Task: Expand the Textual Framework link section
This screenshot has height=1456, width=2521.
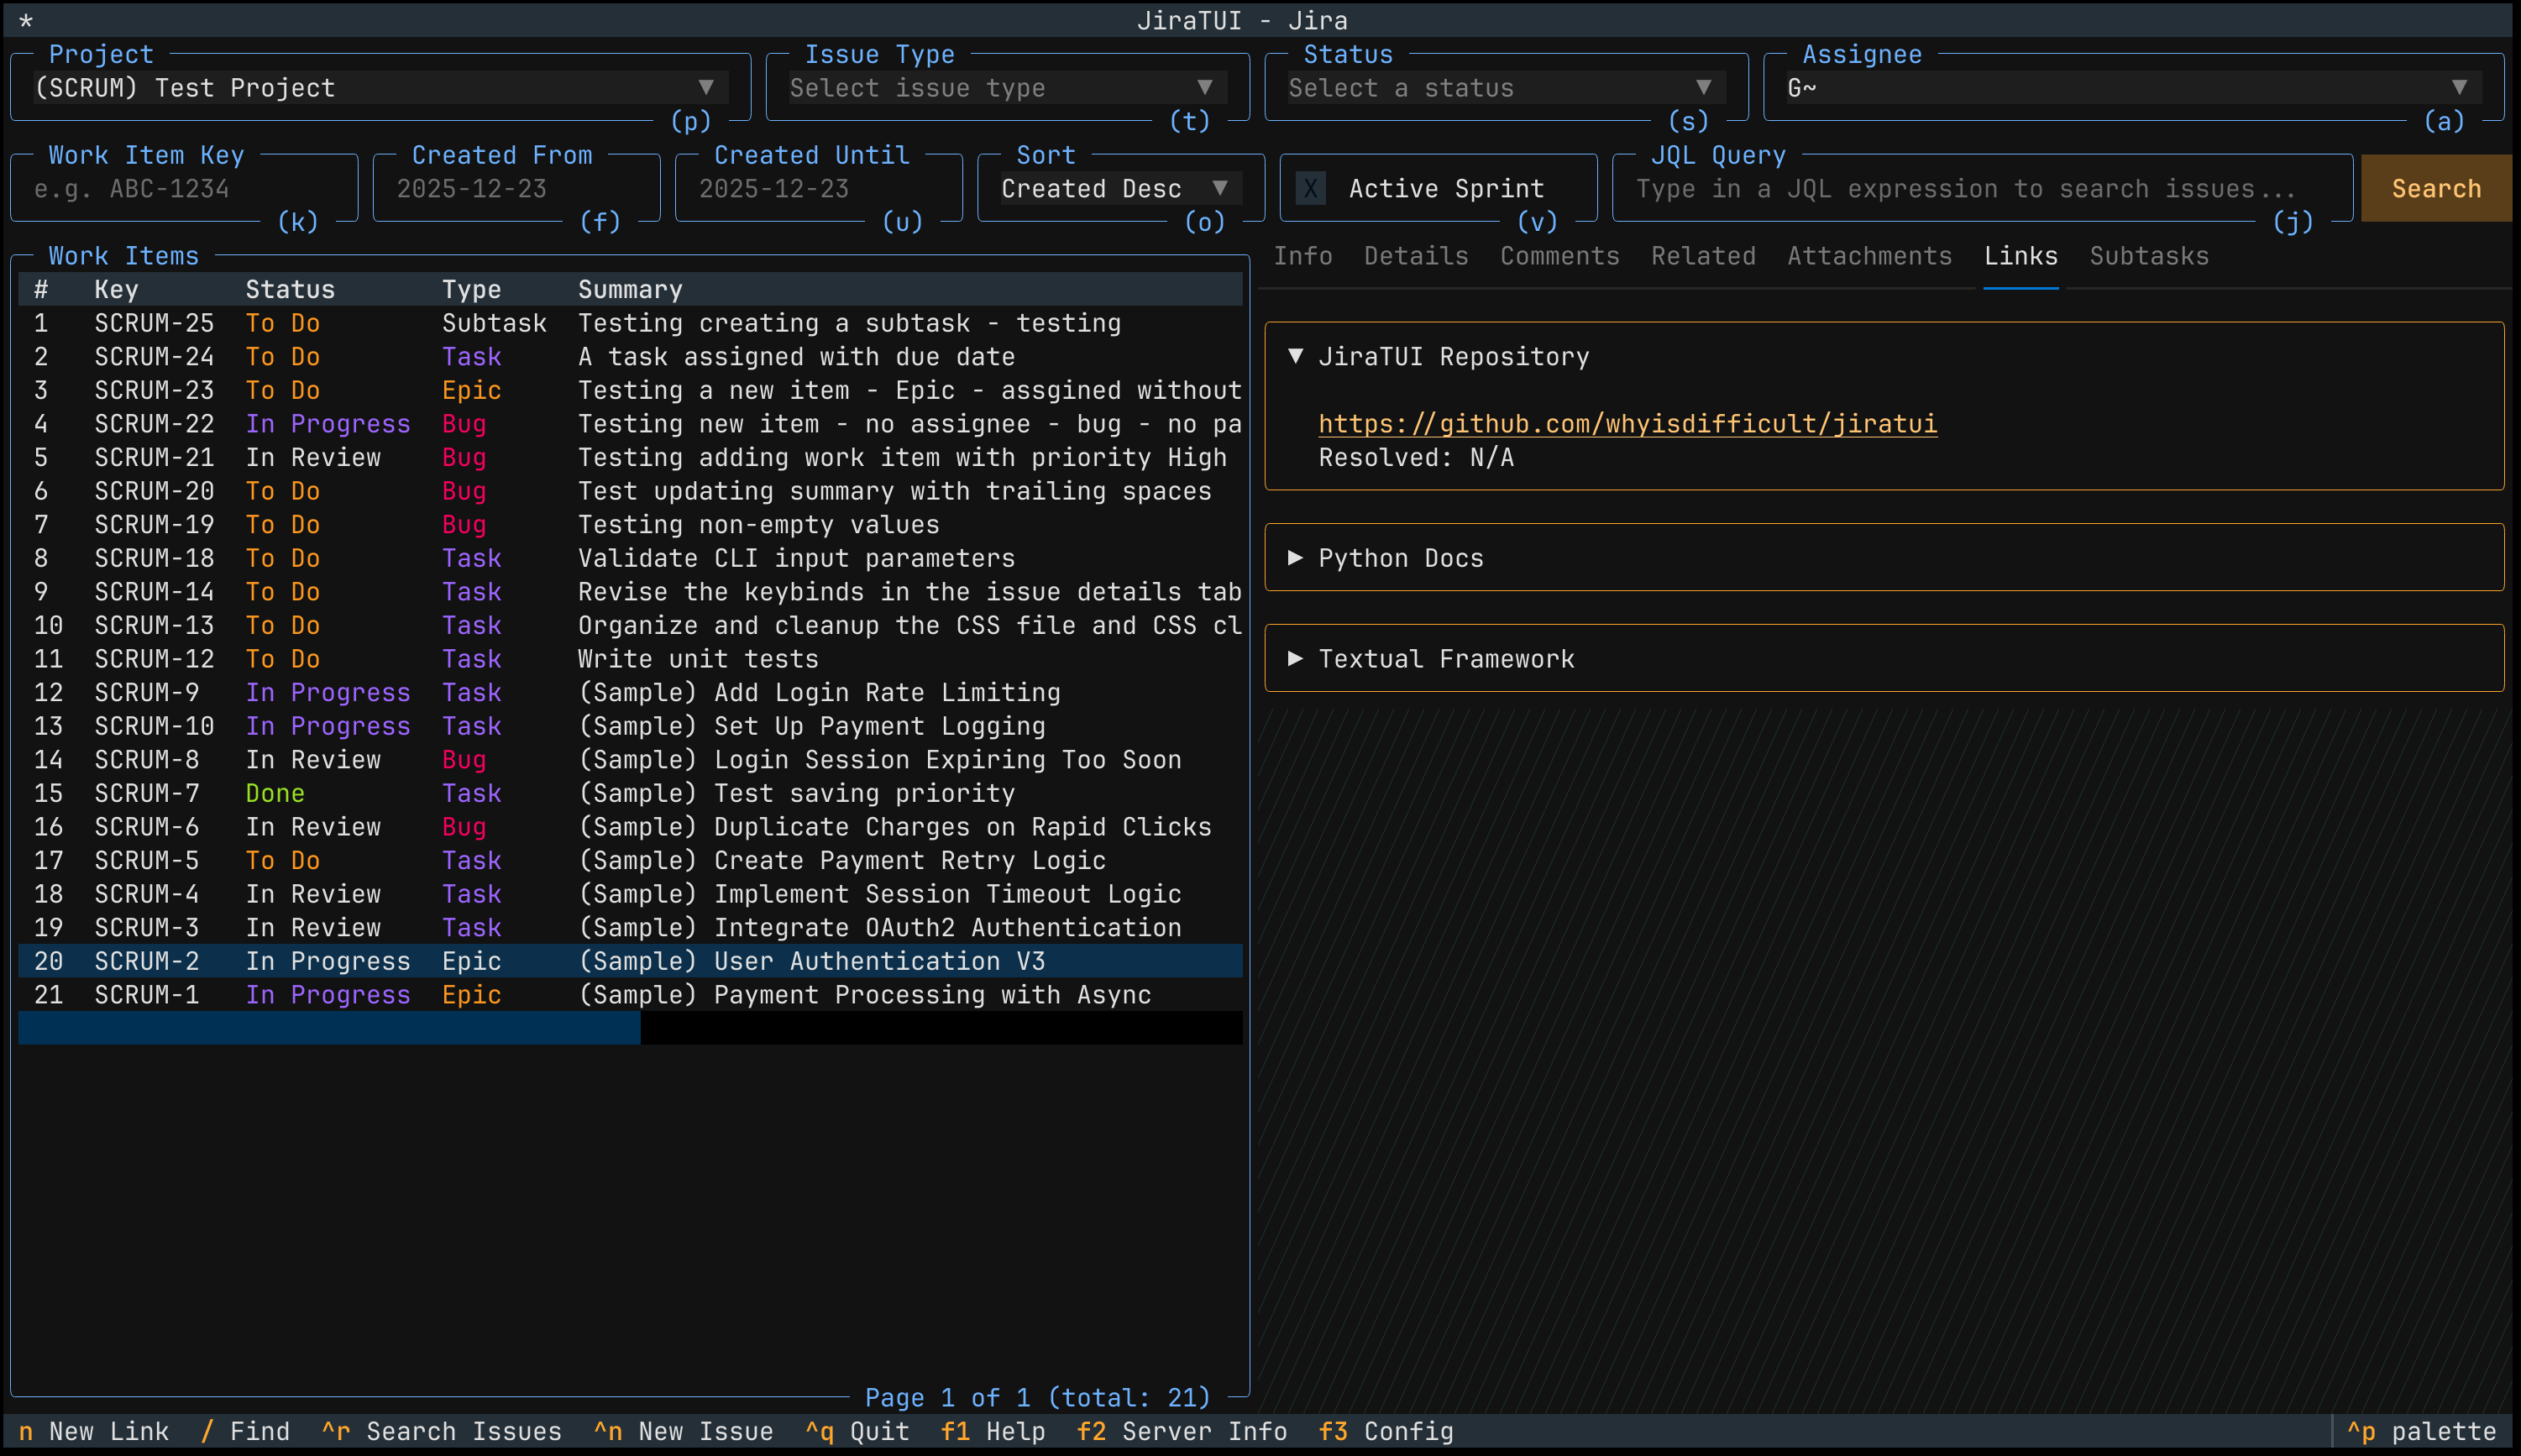Action: pos(1431,659)
